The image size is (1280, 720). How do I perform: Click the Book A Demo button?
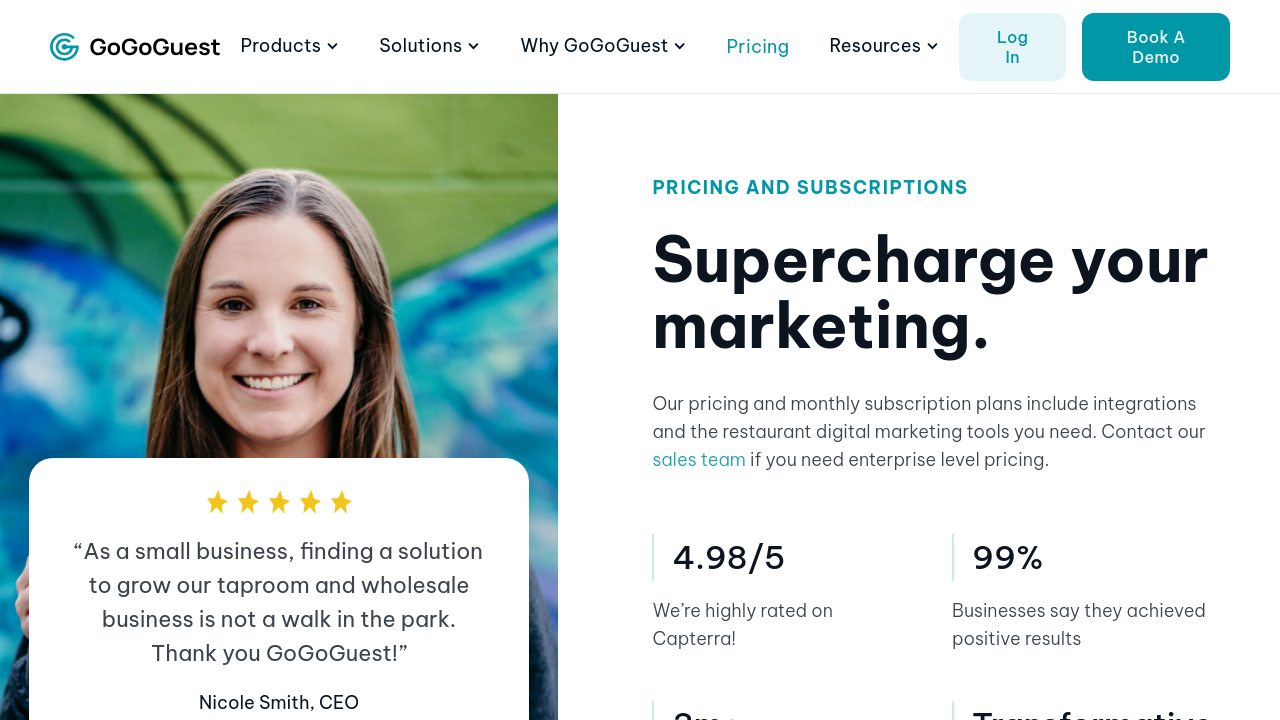click(1155, 47)
